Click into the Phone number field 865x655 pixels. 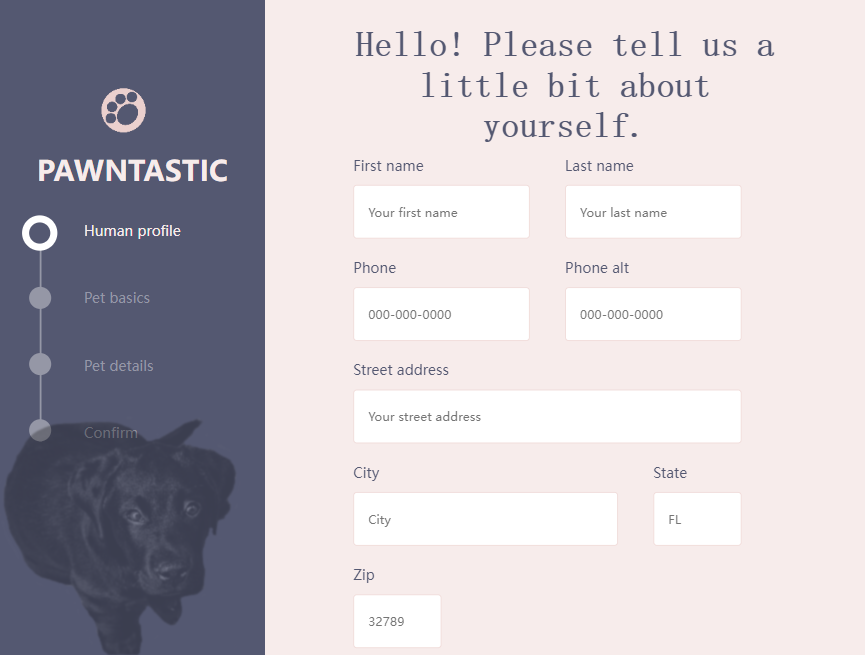click(441, 314)
